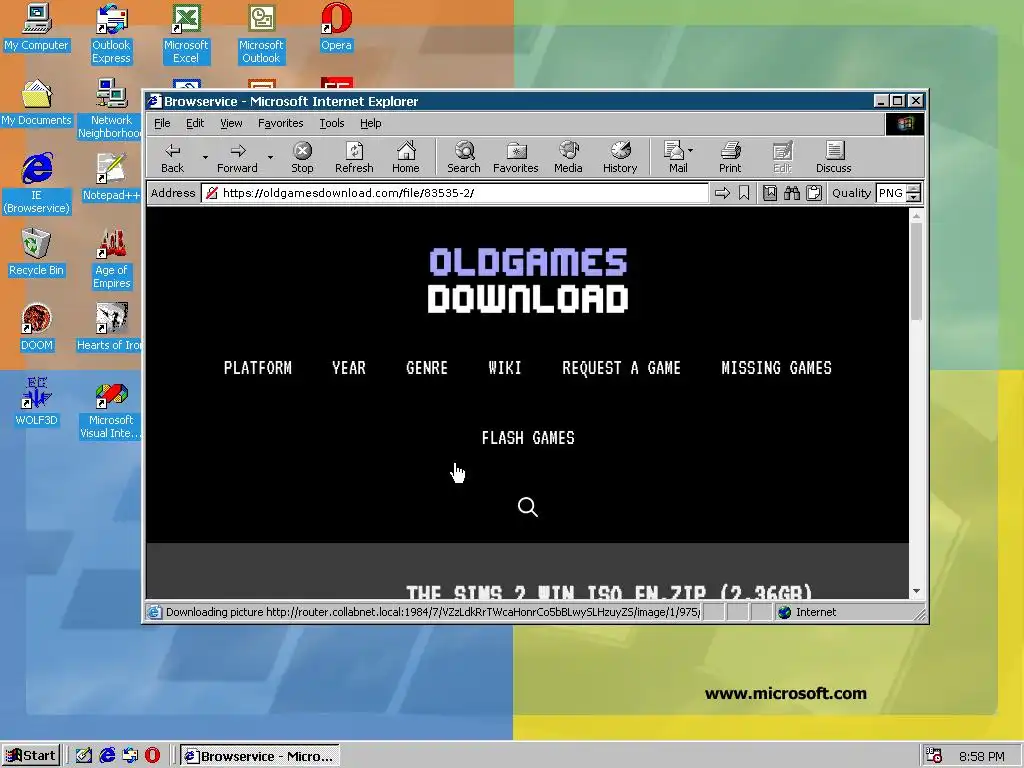Open the Favorites menu
This screenshot has width=1024, height=768.
[281, 123]
